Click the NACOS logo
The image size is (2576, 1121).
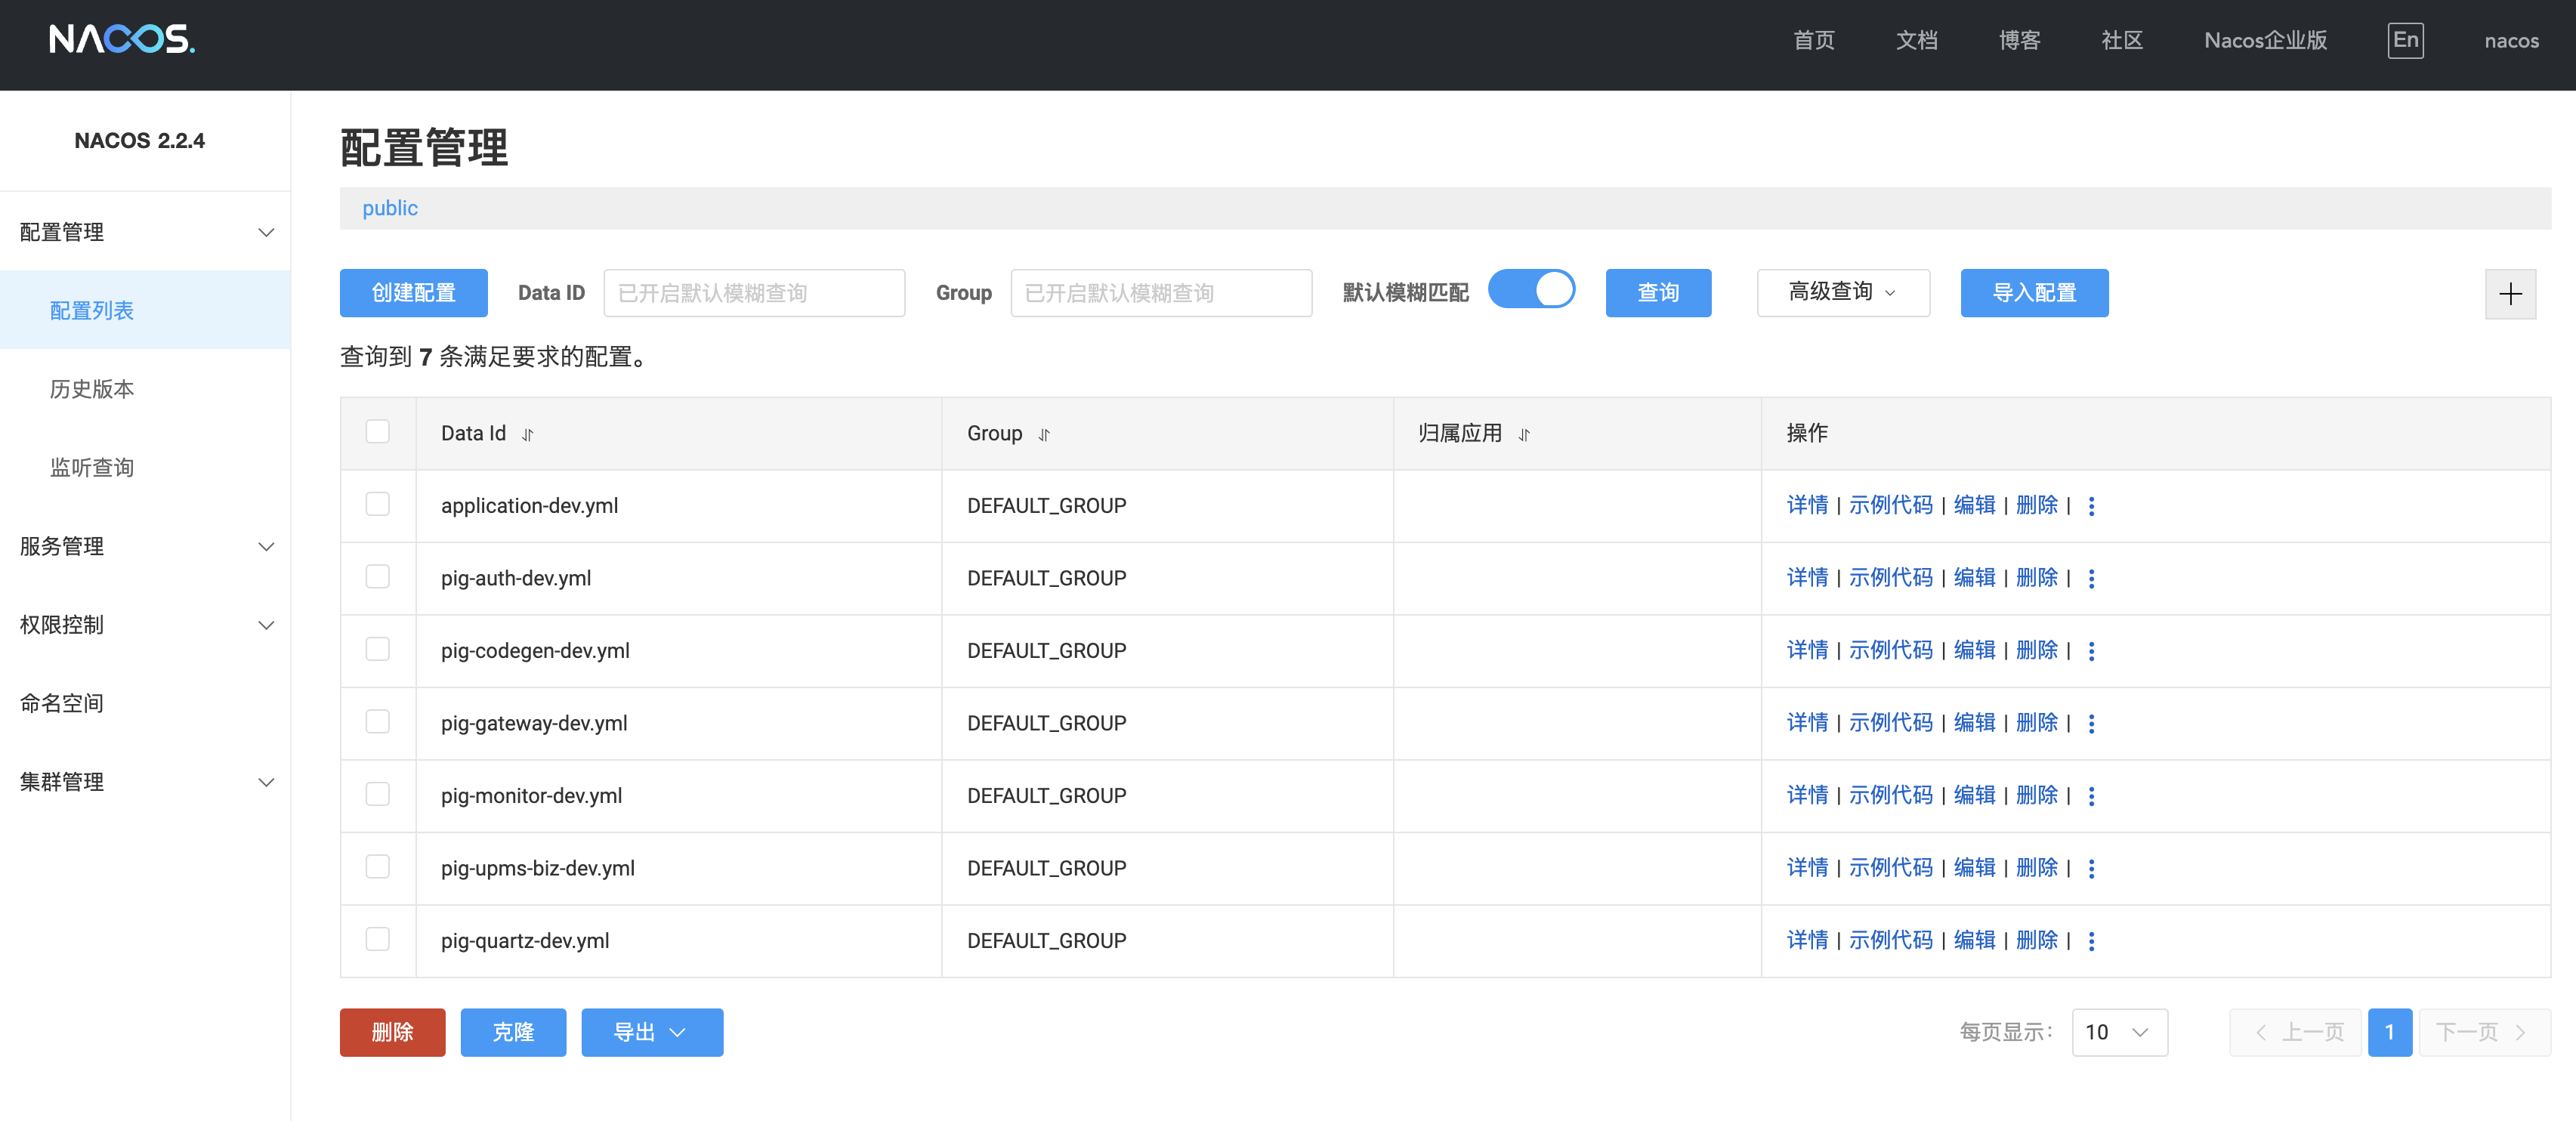click(122, 40)
